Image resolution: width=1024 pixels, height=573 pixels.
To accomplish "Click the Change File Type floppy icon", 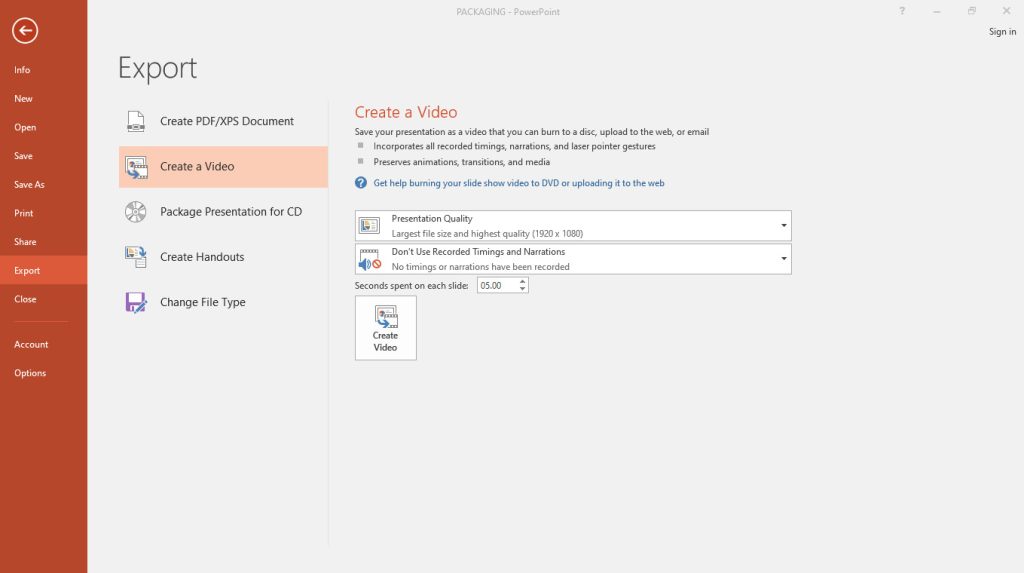I will [x=136, y=303].
